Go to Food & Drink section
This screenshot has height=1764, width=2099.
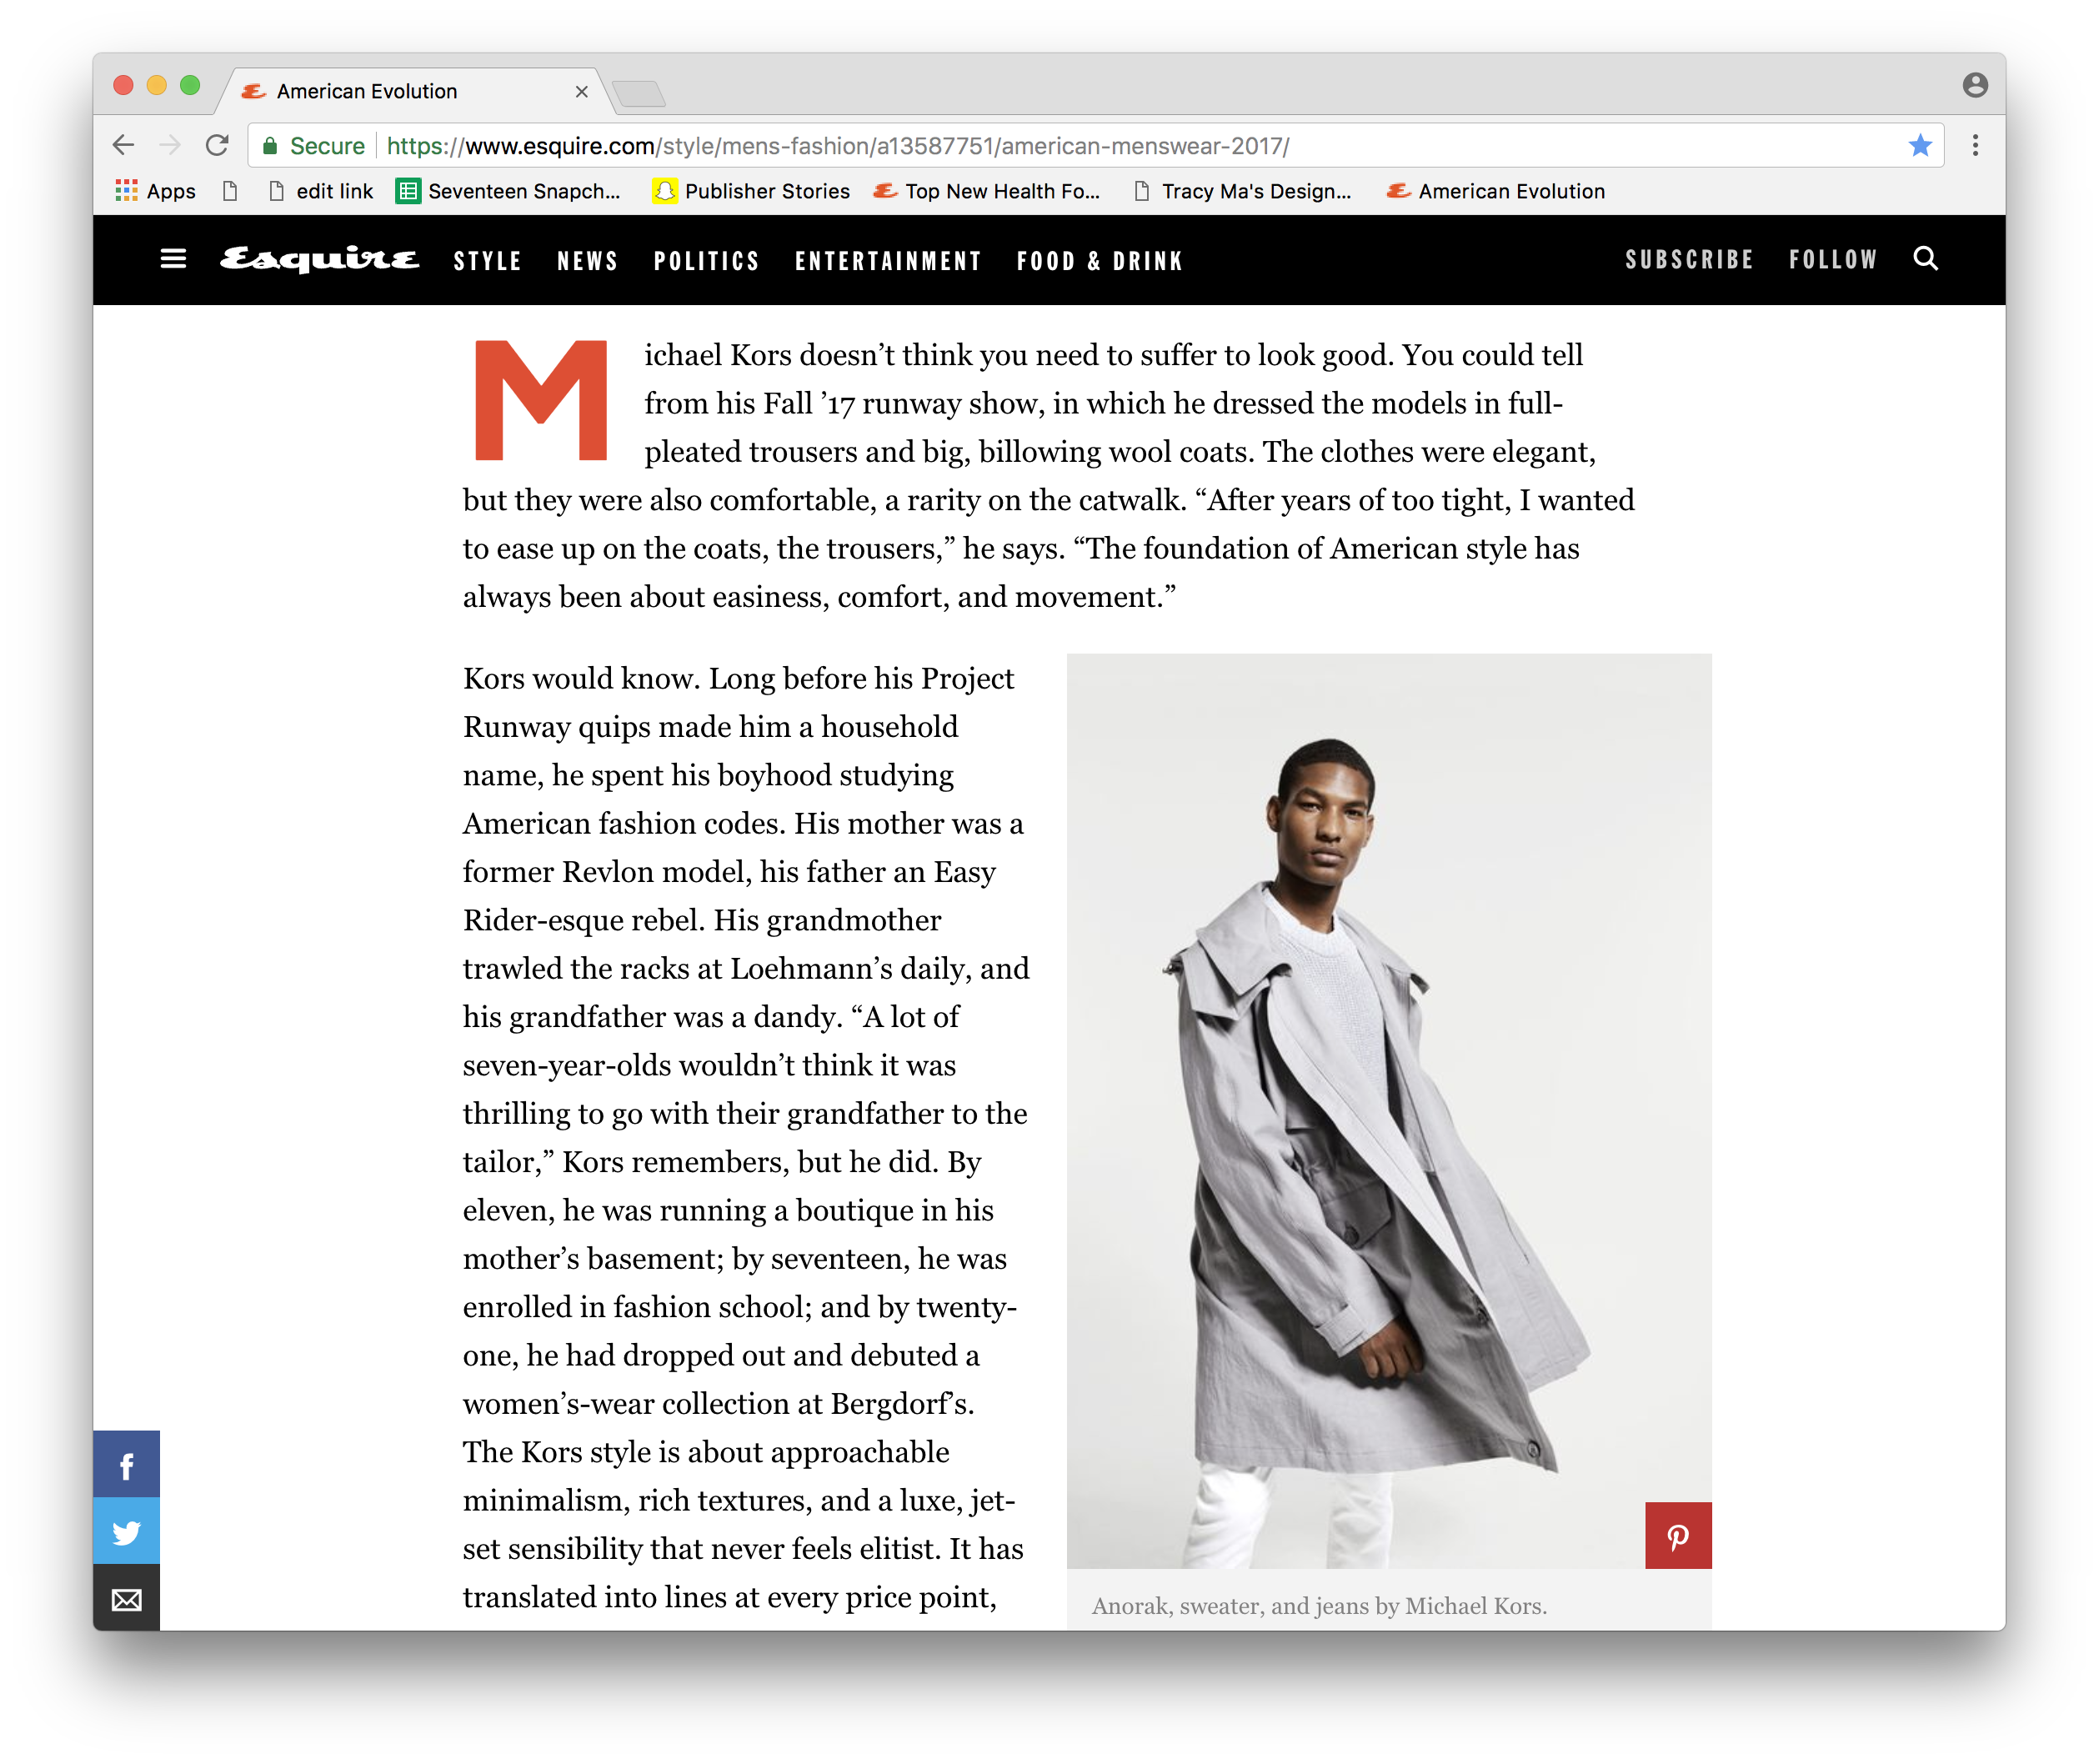[x=1100, y=261]
